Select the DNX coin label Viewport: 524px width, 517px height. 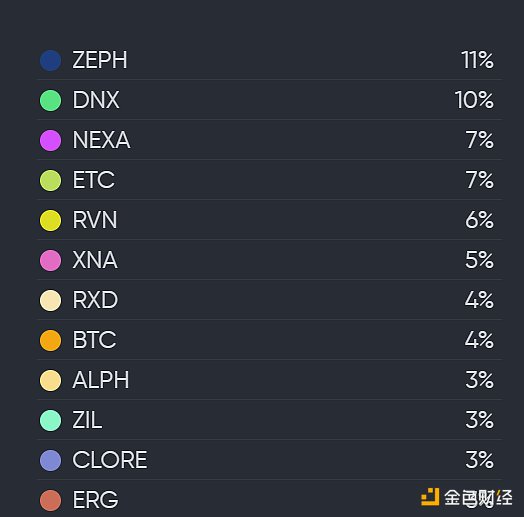[x=96, y=100]
